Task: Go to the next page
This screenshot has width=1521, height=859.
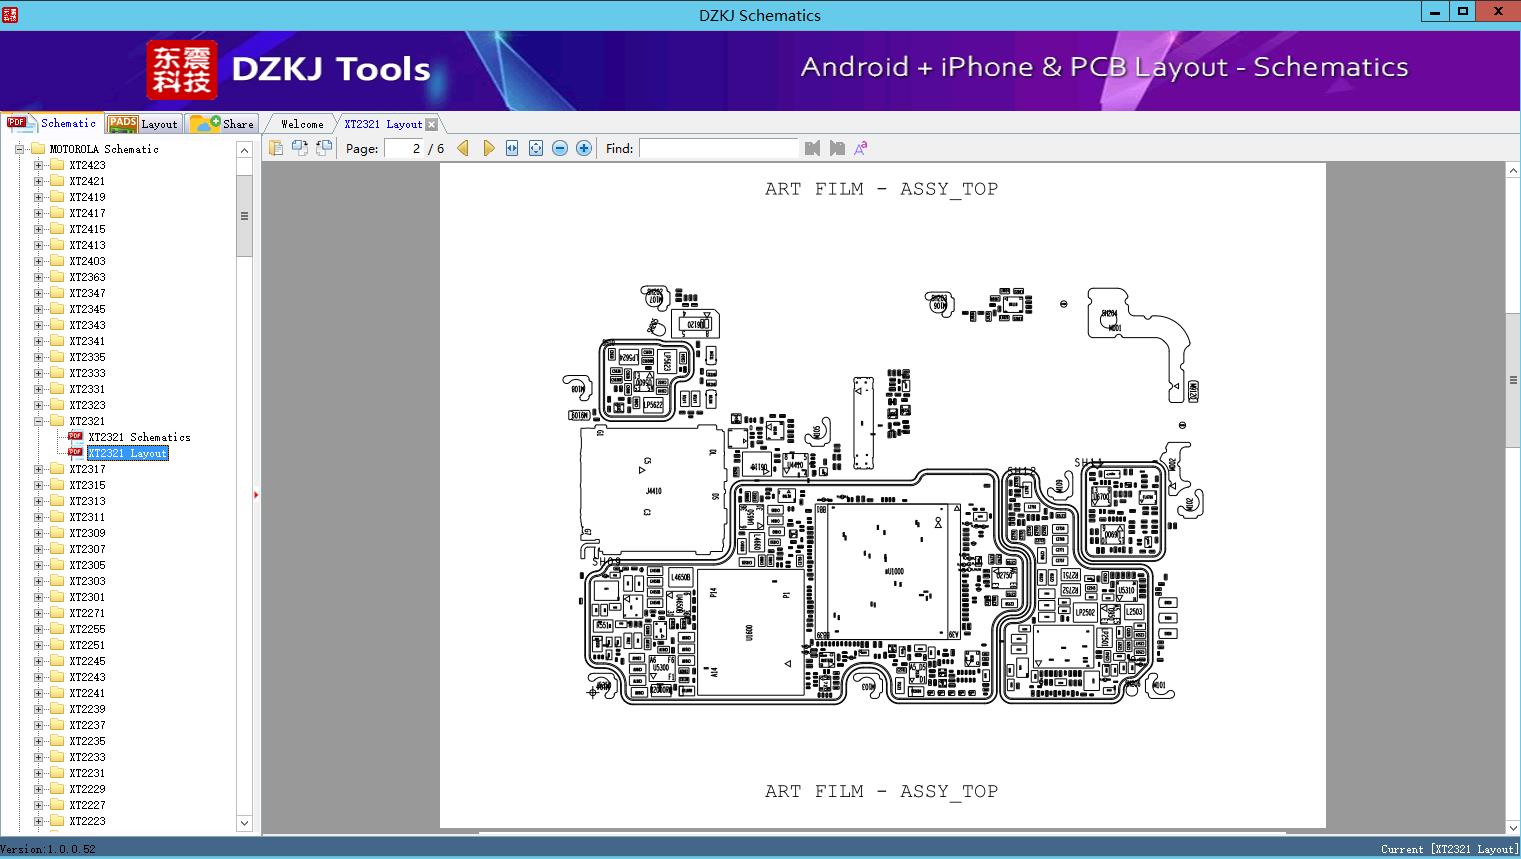Action: click(488, 148)
